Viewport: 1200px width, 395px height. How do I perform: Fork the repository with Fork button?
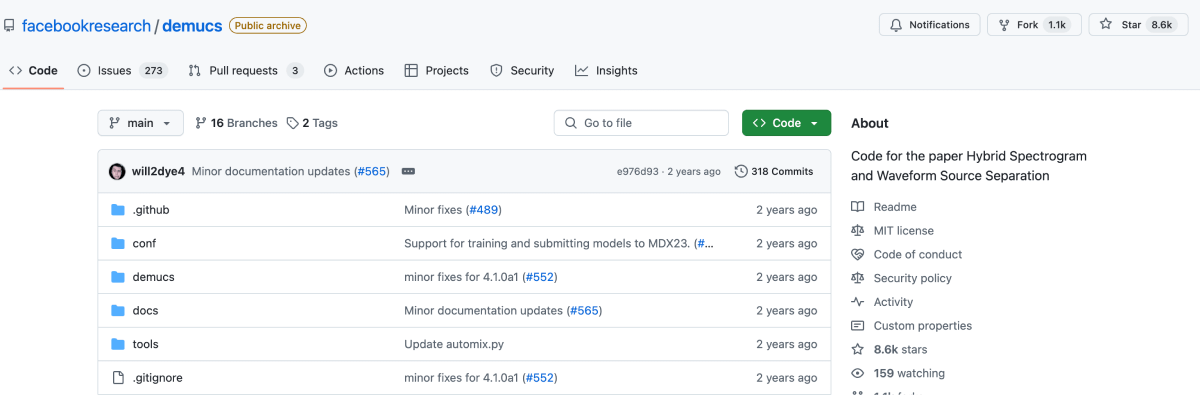click(x=1034, y=25)
